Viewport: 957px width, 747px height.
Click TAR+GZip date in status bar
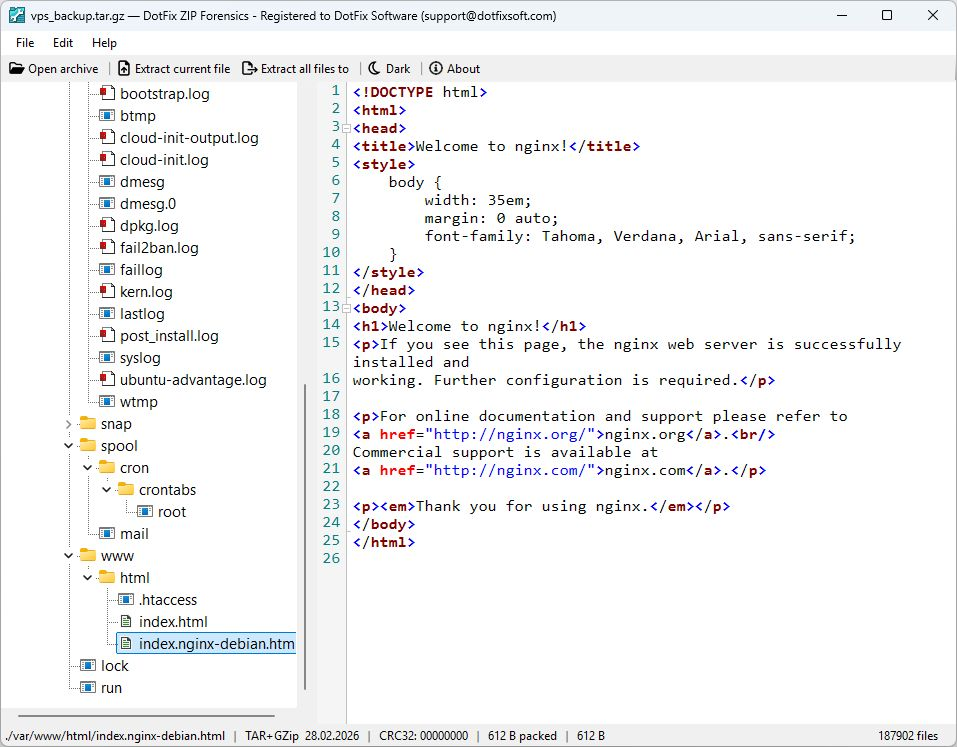click(x=302, y=735)
